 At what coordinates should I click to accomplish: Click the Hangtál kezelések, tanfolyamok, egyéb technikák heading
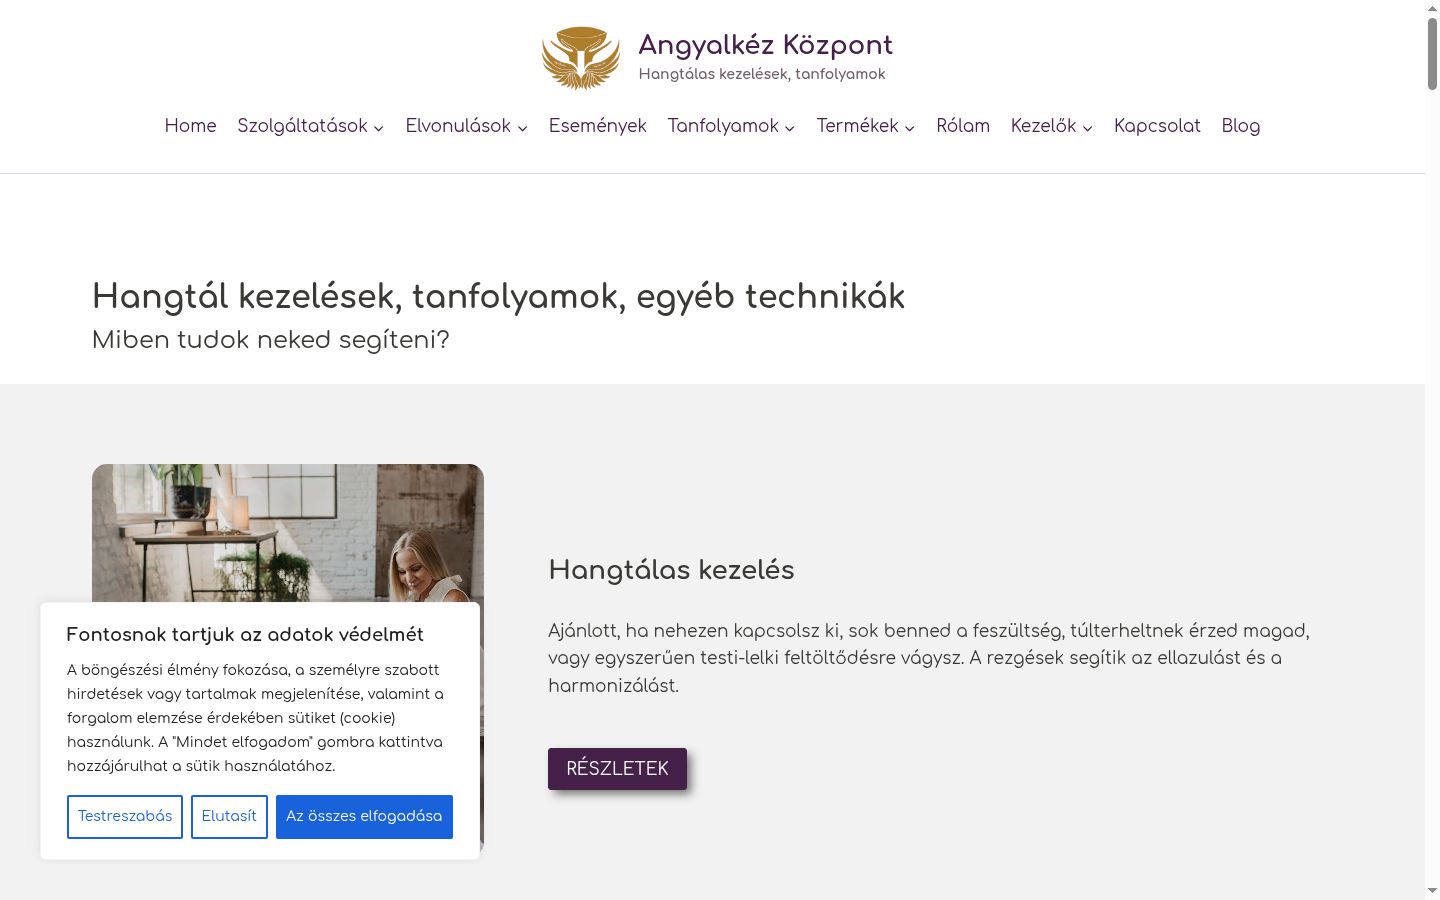[x=498, y=297]
